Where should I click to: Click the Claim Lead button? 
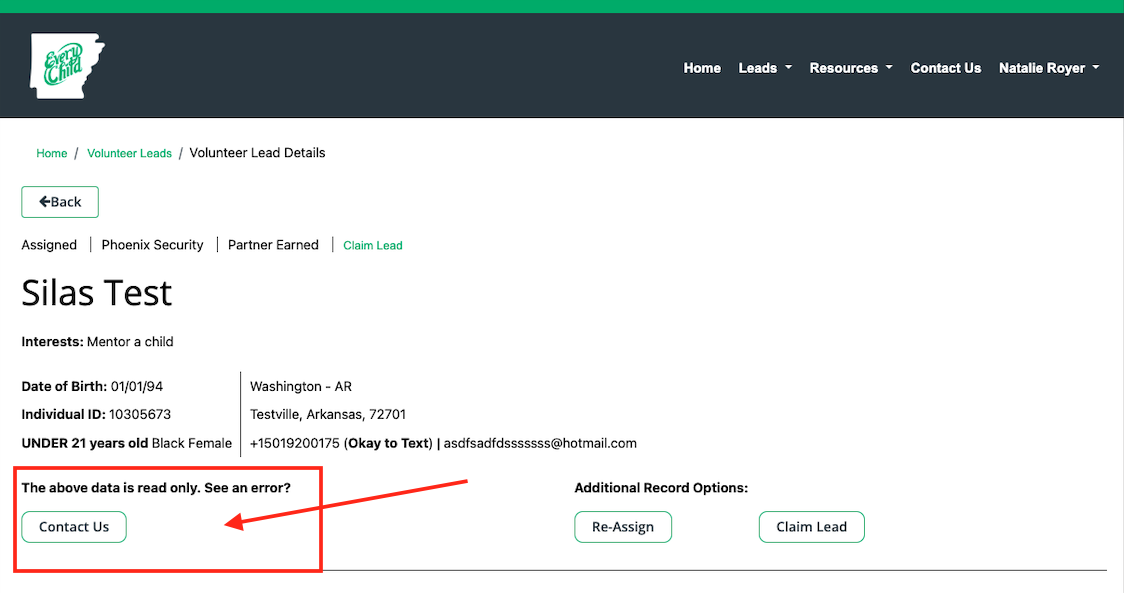(811, 527)
